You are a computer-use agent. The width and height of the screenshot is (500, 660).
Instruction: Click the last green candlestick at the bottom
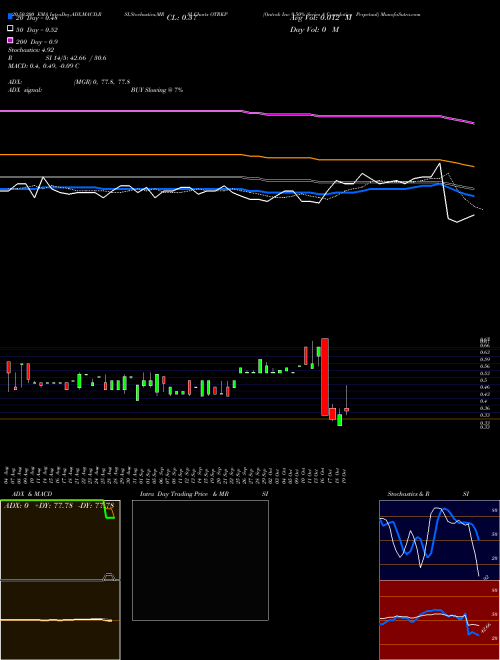point(340,420)
